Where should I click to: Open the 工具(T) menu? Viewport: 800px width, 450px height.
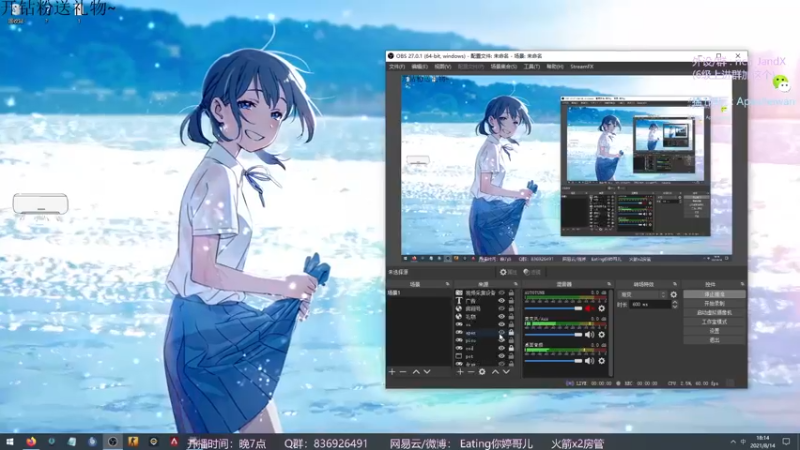(x=532, y=67)
